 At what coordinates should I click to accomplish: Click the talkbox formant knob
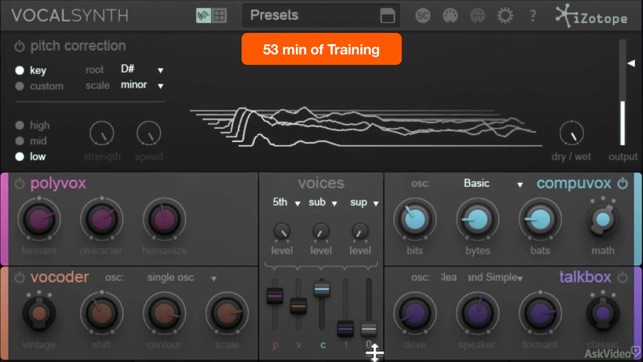(540, 313)
